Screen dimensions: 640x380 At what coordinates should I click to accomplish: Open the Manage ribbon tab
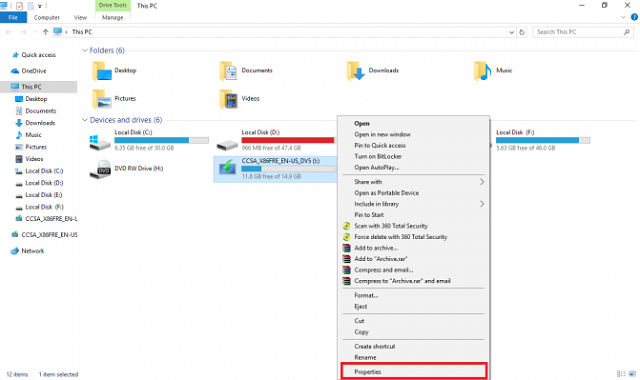click(112, 18)
